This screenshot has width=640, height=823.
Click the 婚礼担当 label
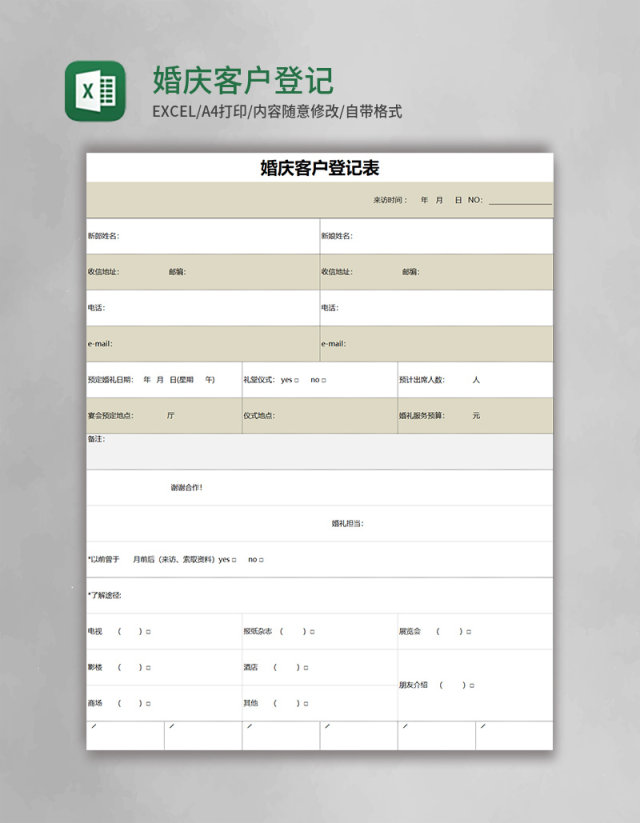348,523
